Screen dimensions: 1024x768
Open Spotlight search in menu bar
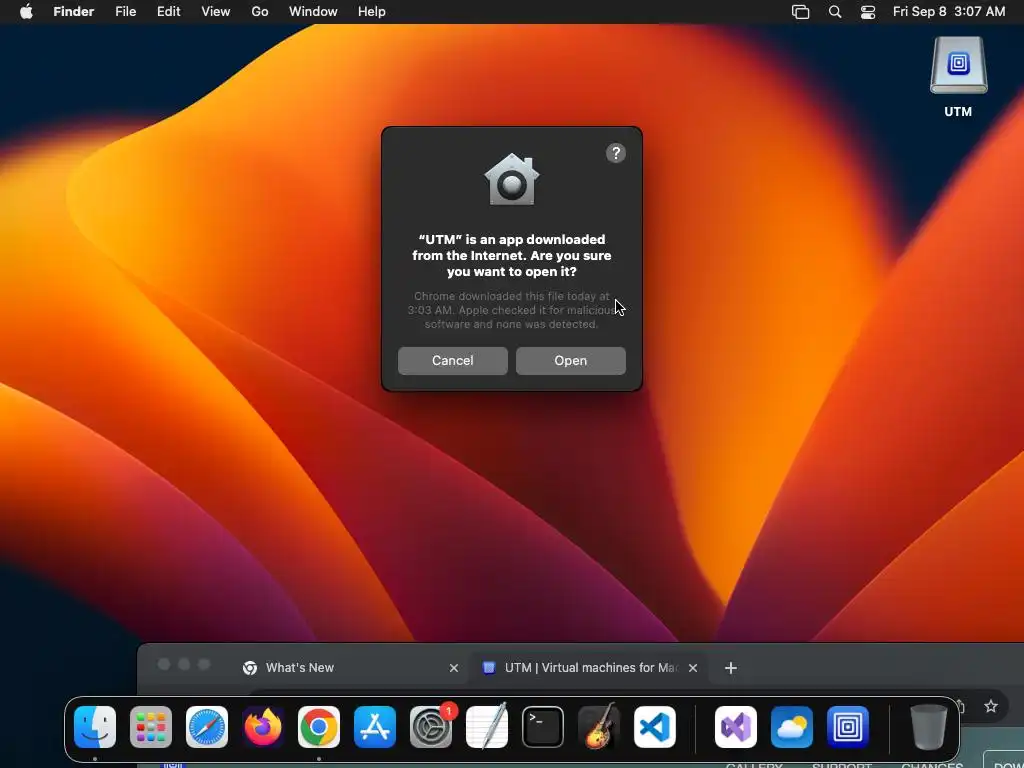click(x=835, y=12)
